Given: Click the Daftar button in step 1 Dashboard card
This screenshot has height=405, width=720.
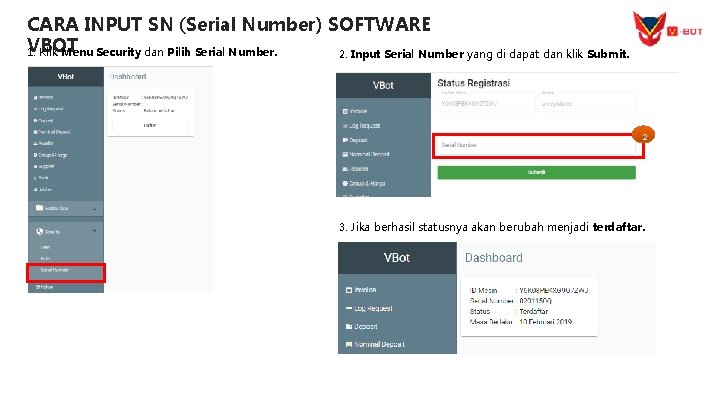Looking at the screenshot, I should click(x=150, y=125).
